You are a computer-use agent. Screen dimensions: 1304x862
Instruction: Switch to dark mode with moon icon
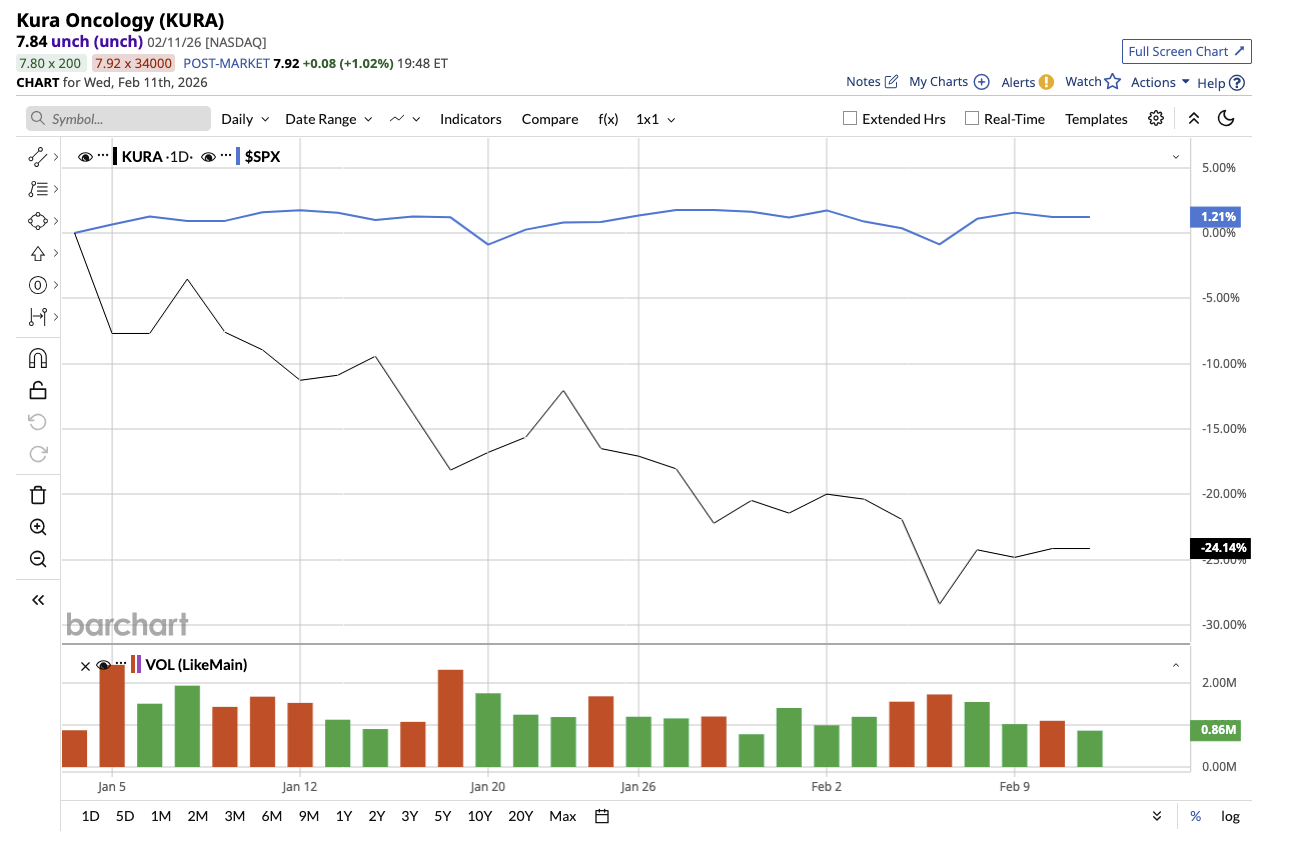pyautogui.click(x=1226, y=118)
